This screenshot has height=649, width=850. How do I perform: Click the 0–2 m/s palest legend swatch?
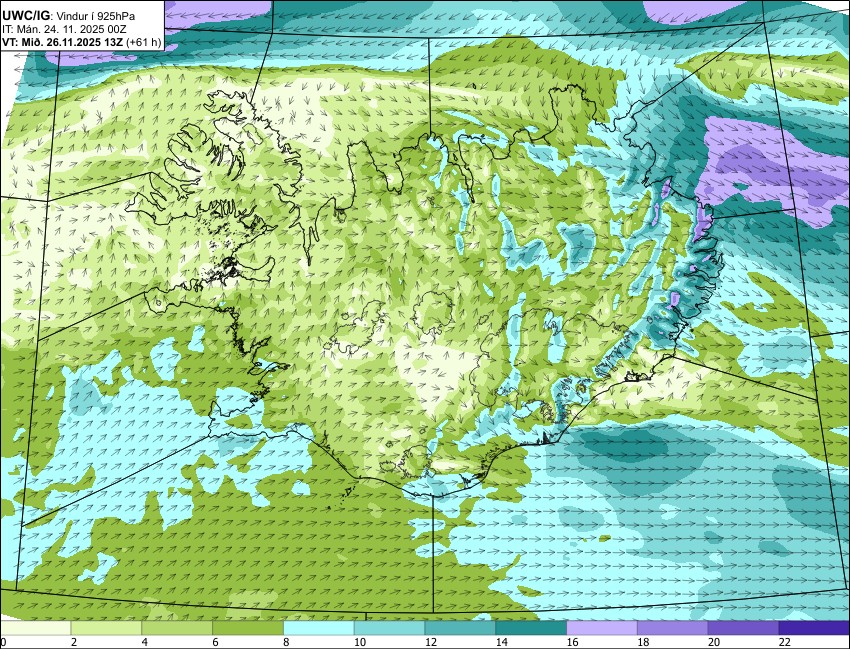(x=35, y=628)
